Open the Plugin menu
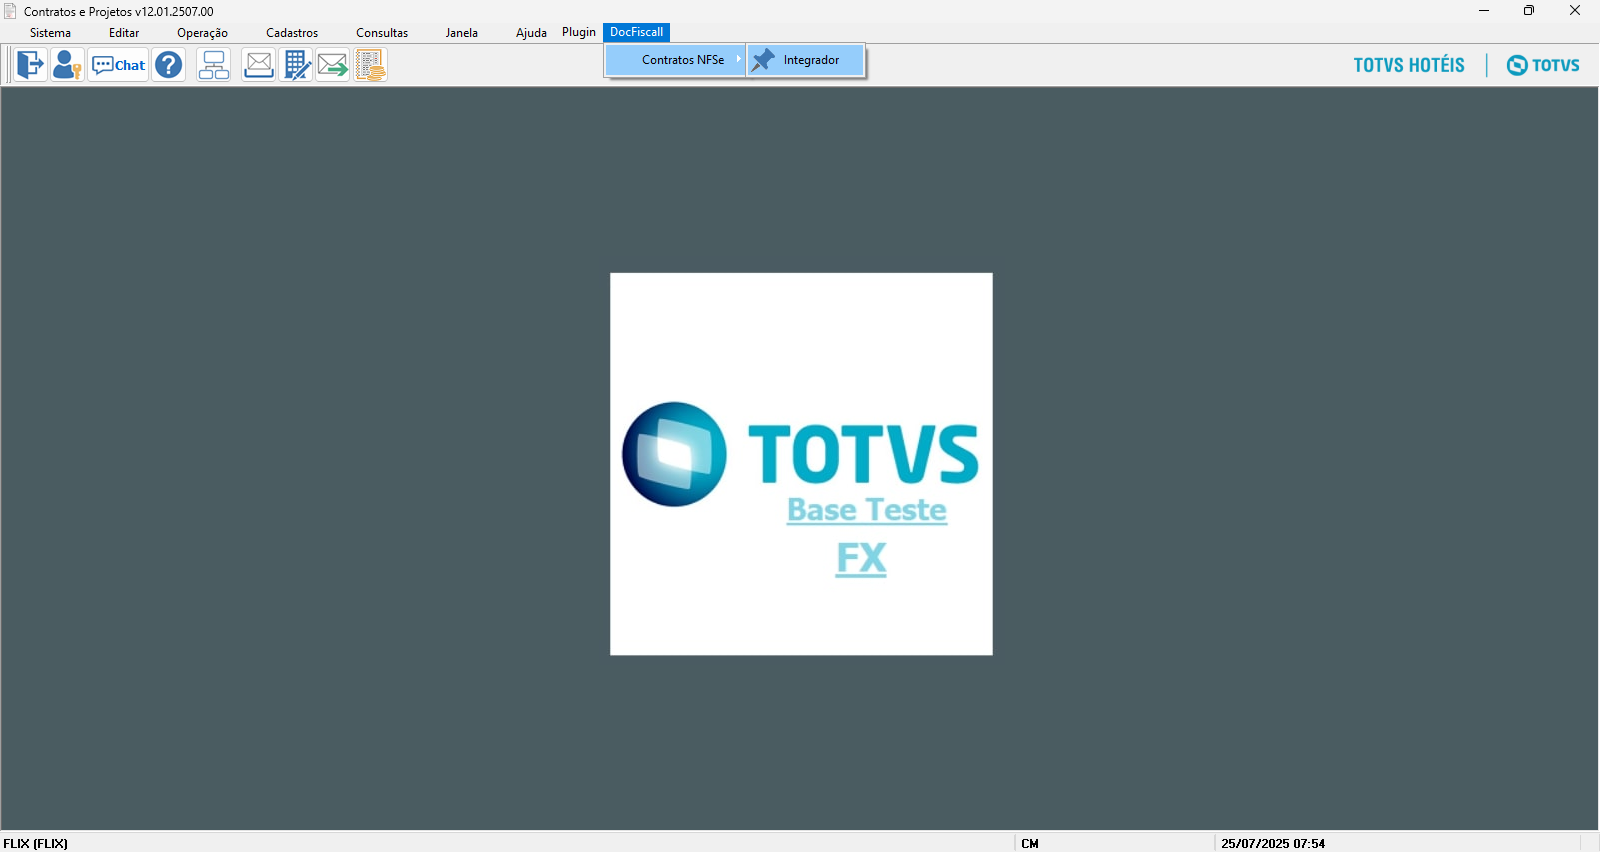Viewport: 1600px width, 852px height. [x=579, y=32]
